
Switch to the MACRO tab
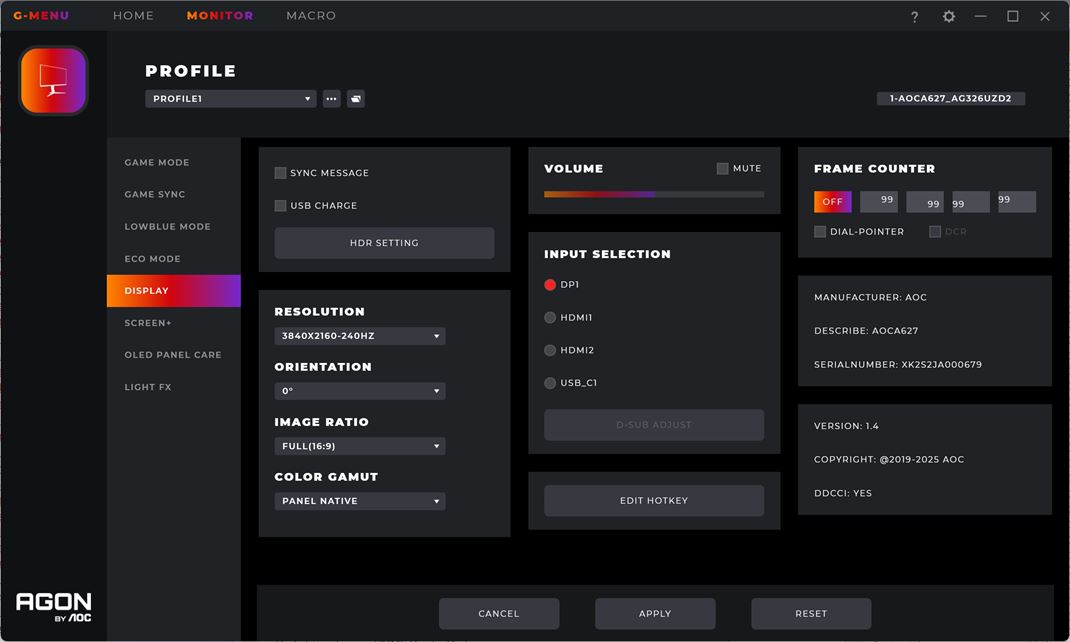click(x=311, y=15)
